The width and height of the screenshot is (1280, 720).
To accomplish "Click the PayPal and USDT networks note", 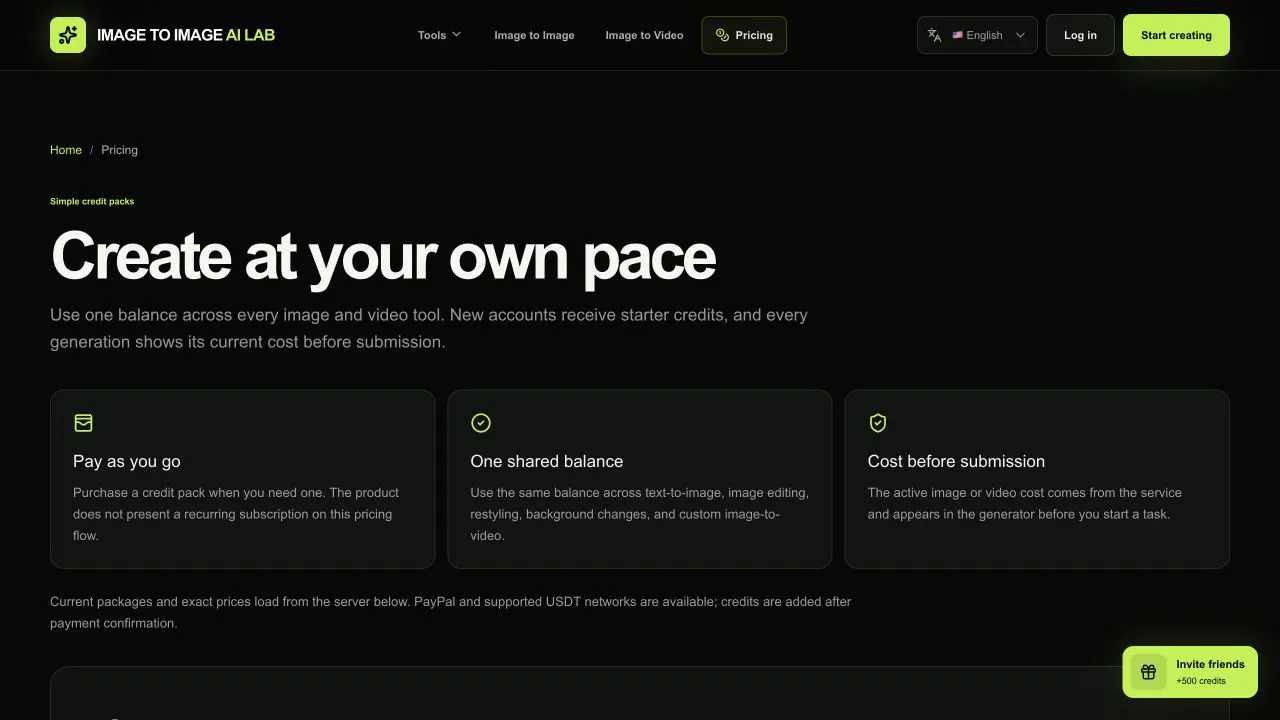I will [451, 612].
